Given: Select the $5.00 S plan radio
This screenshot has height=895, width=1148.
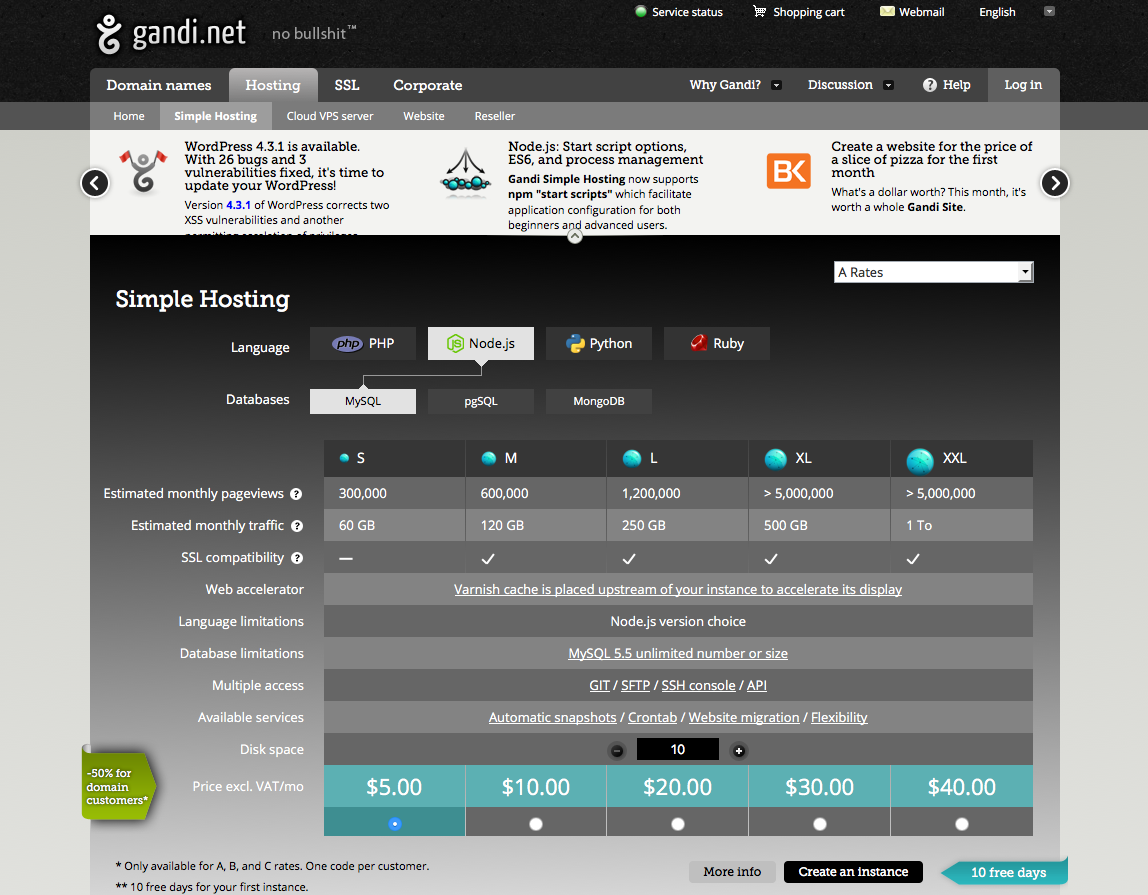Looking at the screenshot, I should click(x=395, y=824).
